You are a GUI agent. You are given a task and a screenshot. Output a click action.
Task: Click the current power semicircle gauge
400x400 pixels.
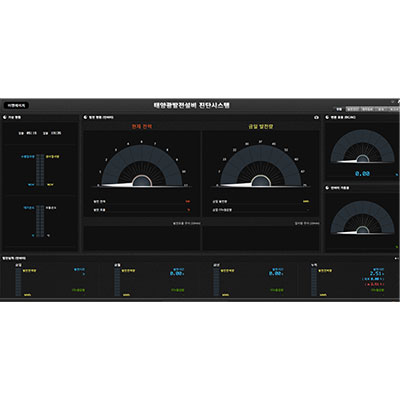click(x=142, y=165)
